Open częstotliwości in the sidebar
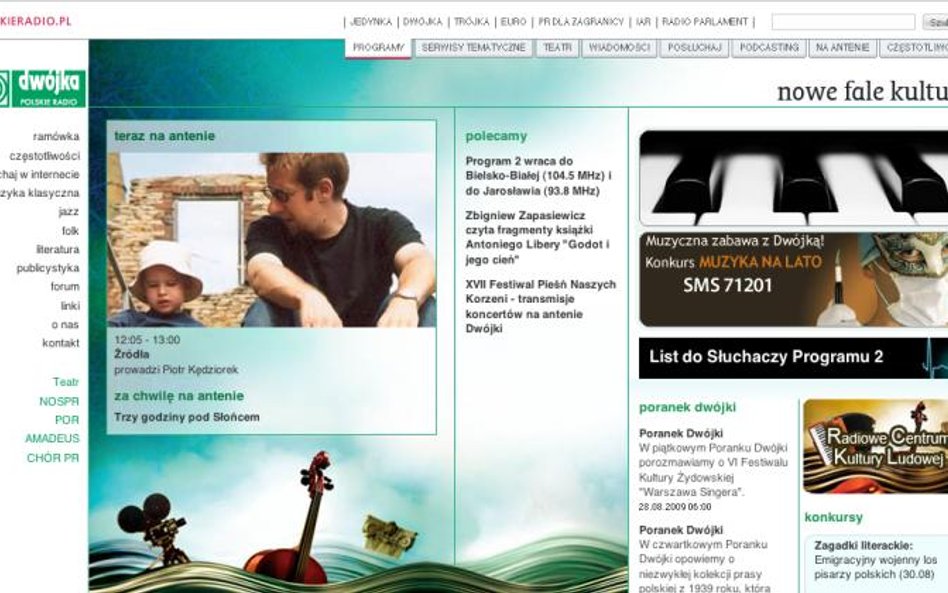This screenshot has width=948, height=593. [45, 156]
